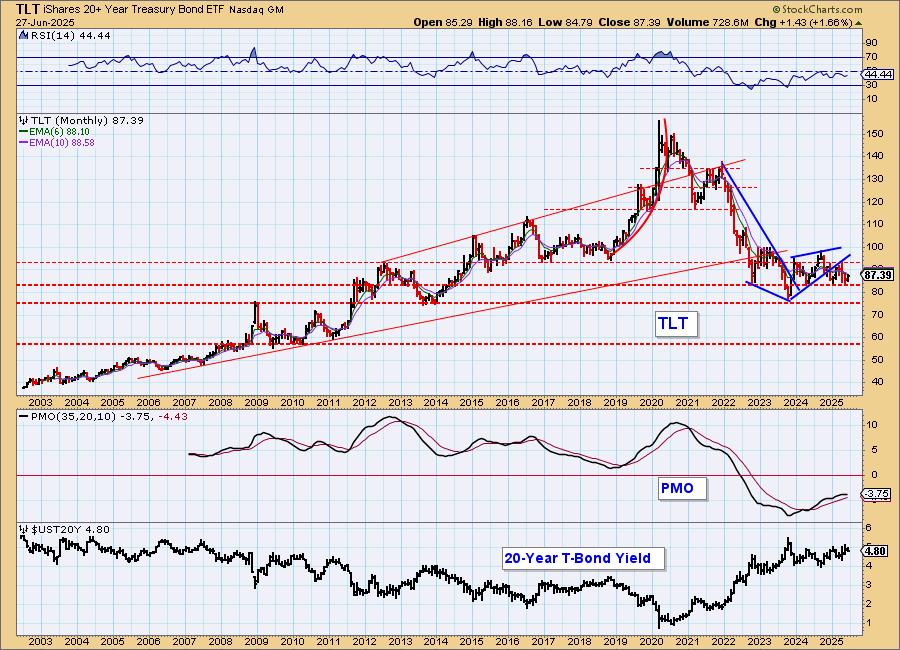
Task: Click the 110 price axis label
Action: click(x=875, y=224)
